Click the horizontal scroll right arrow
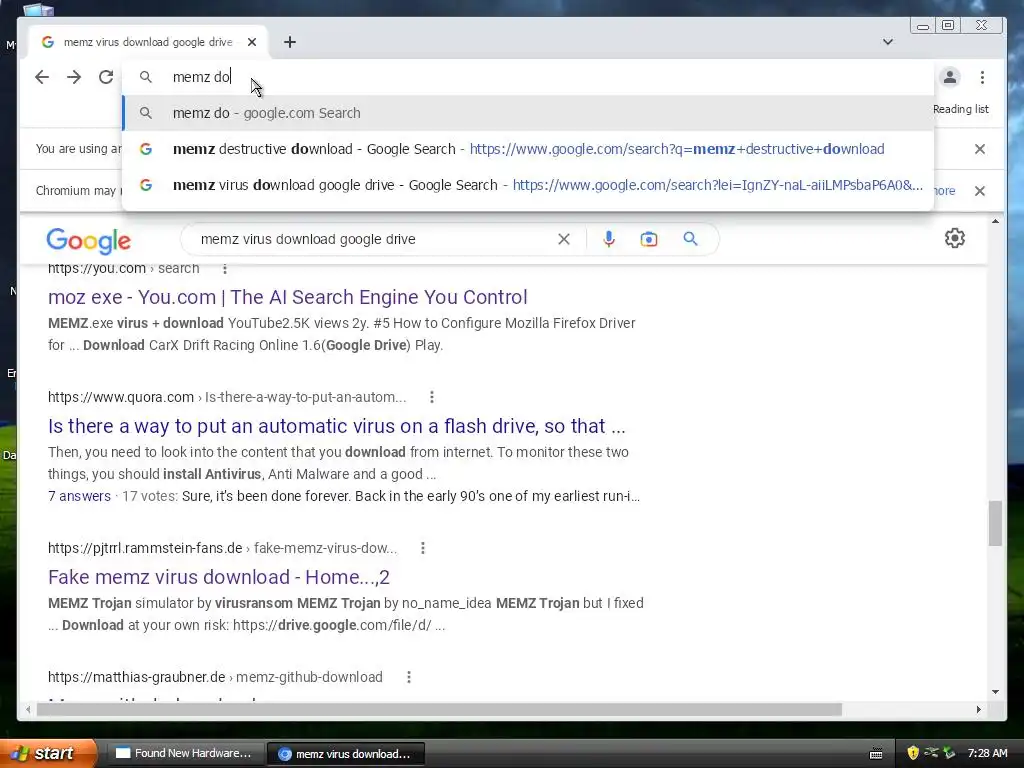Viewport: 1024px width, 768px height. (978, 709)
